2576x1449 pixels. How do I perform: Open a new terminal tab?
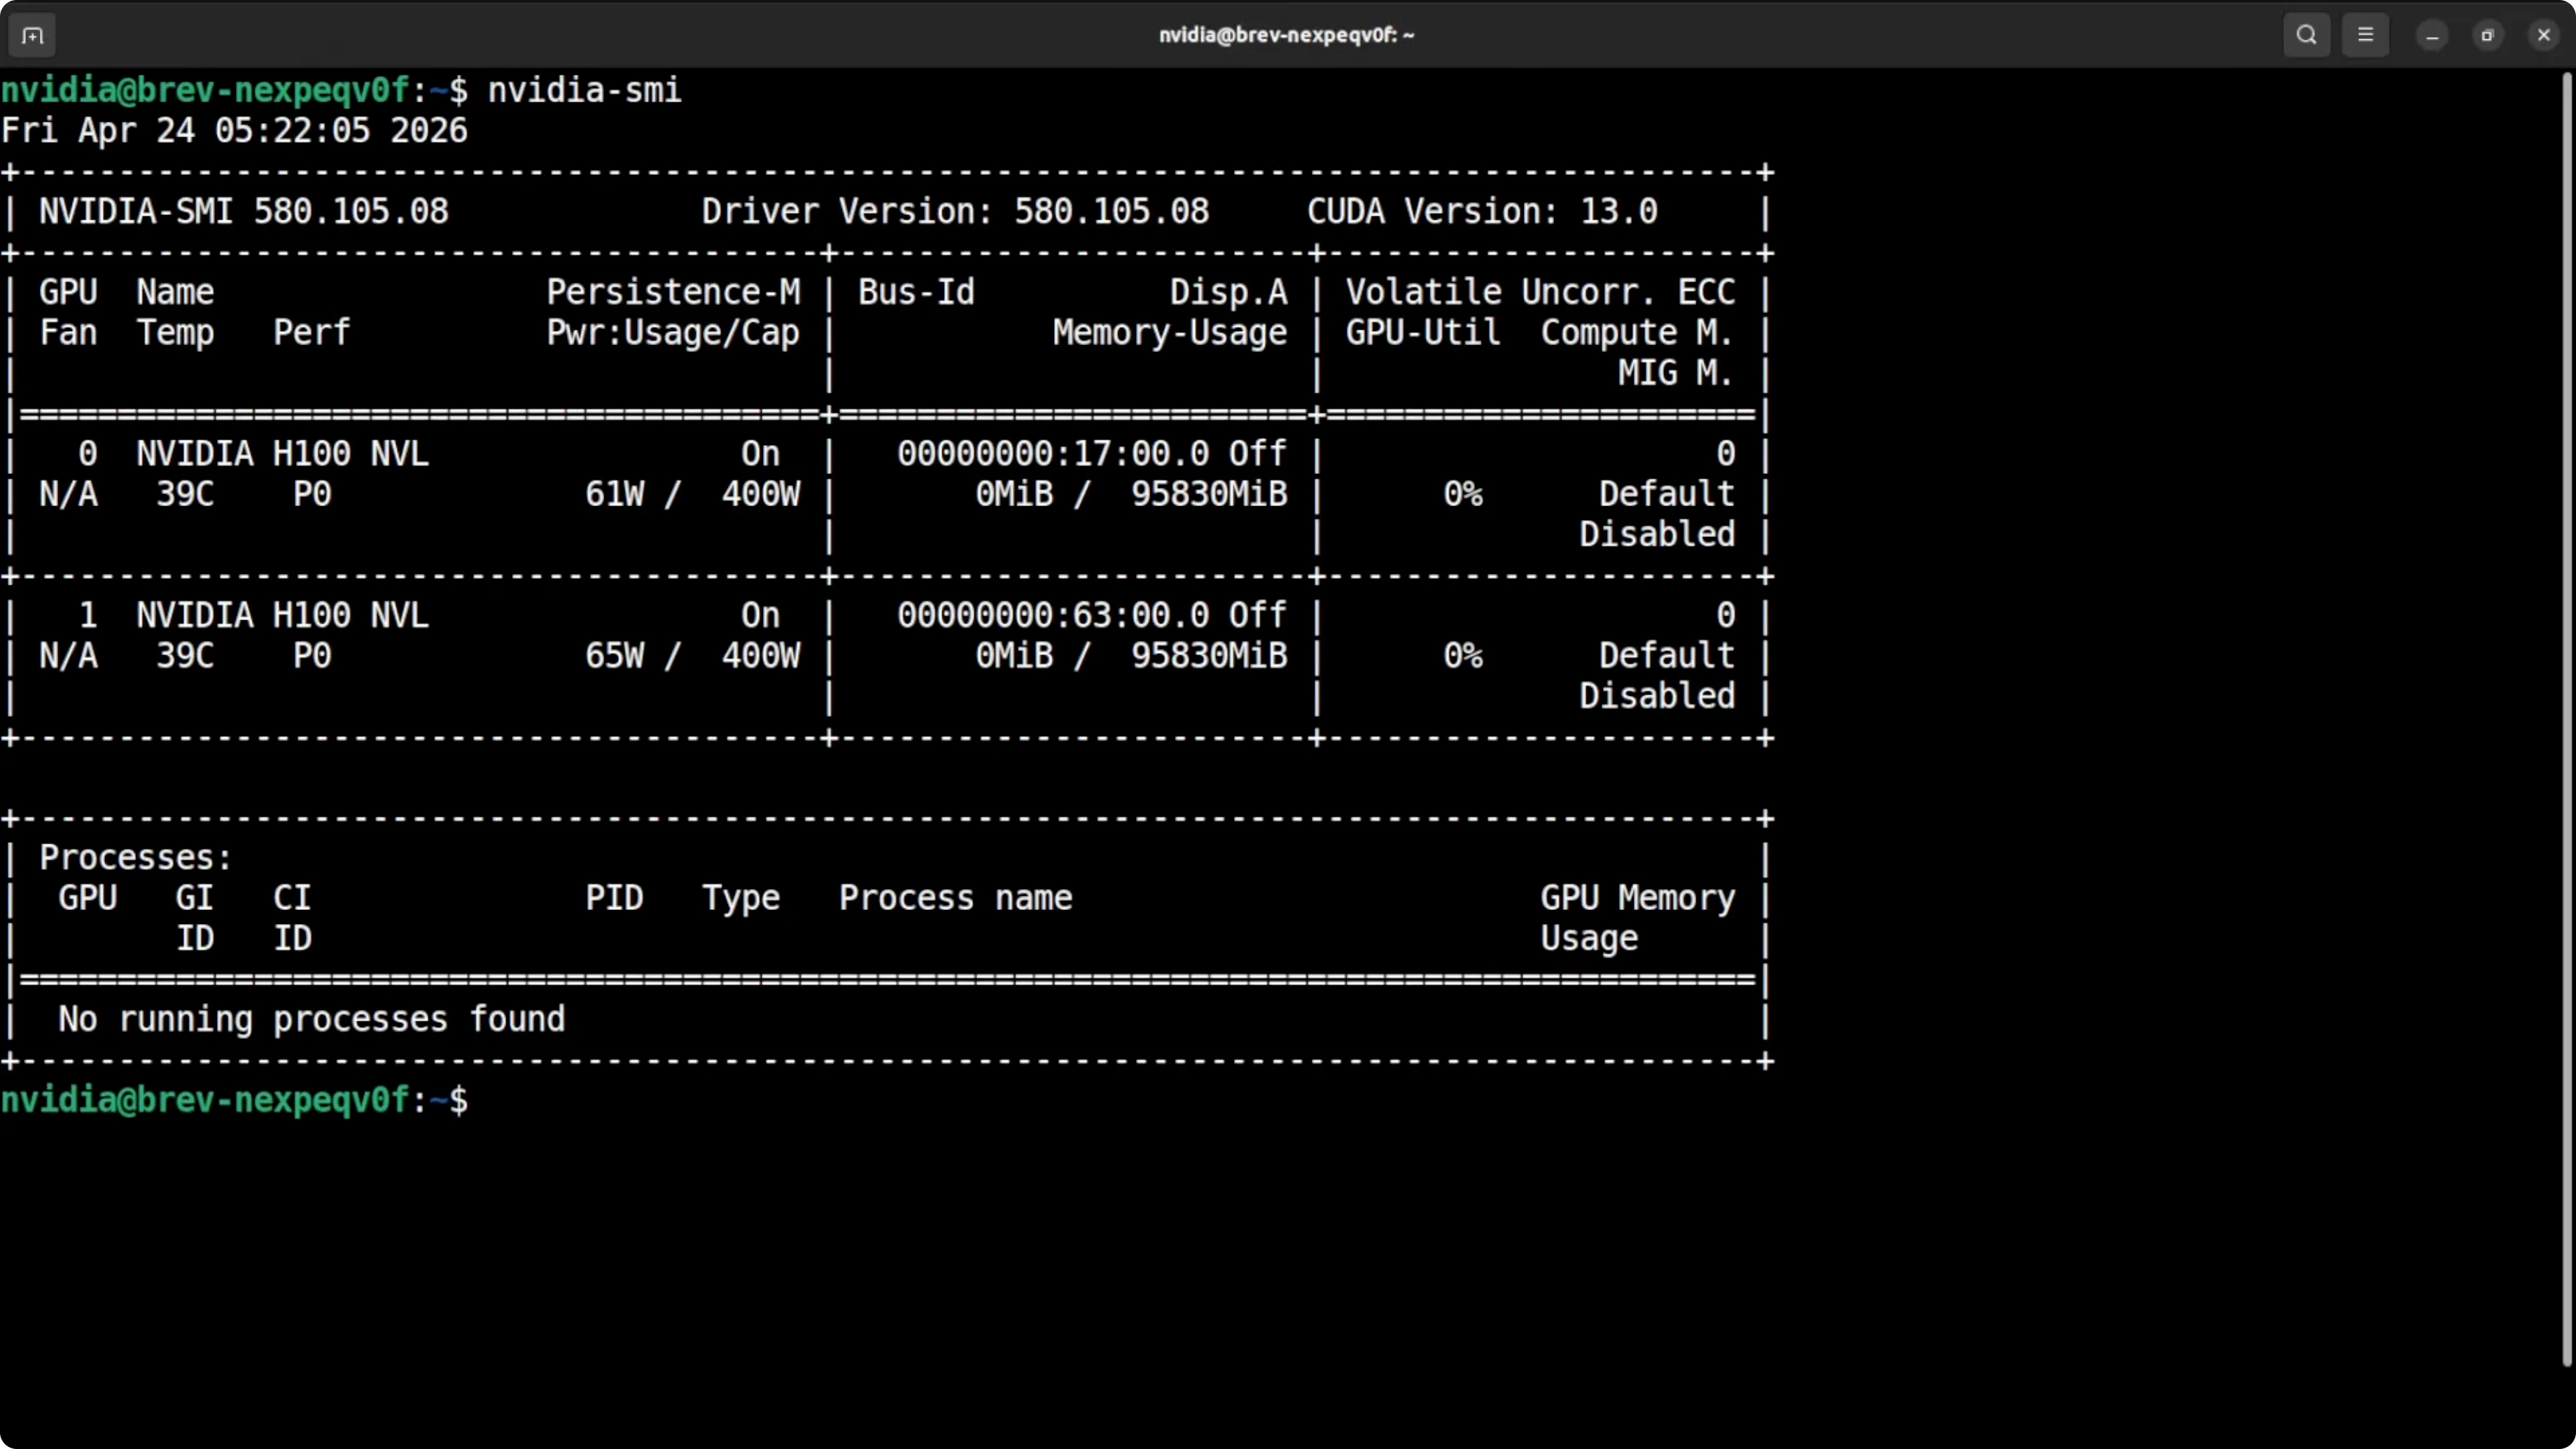(32, 36)
